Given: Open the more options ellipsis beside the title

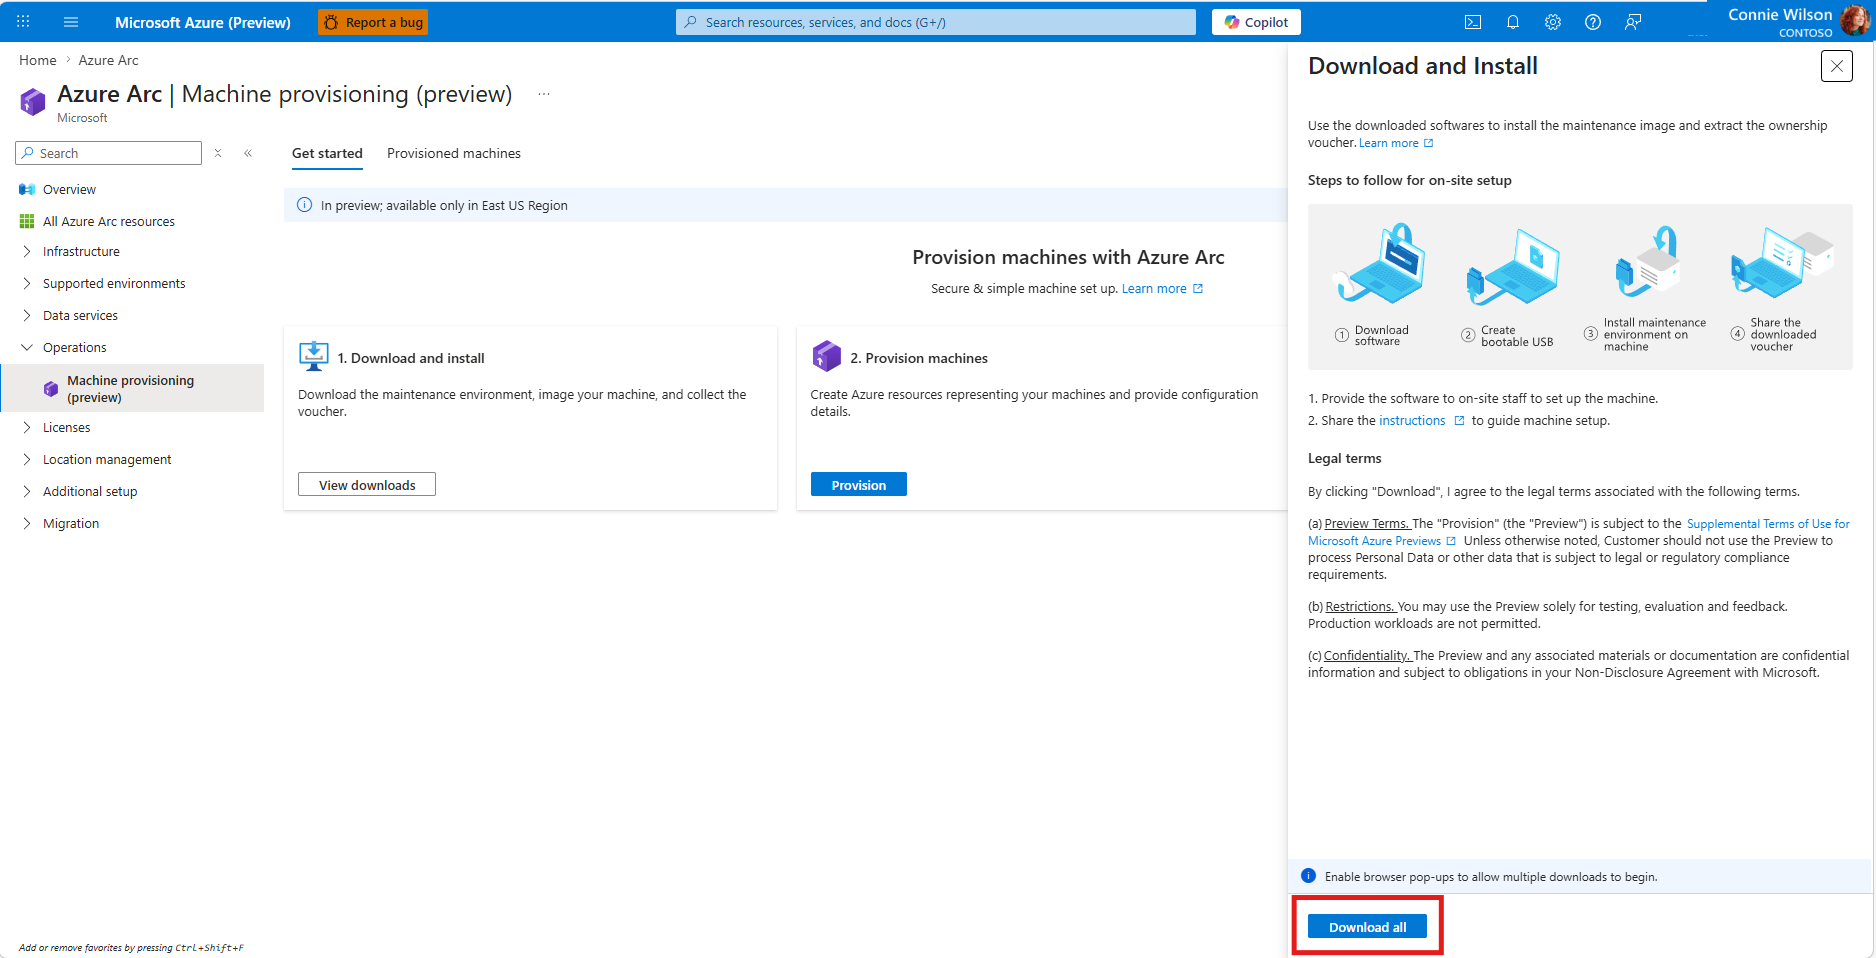Looking at the screenshot, I should [x=544, y=94].
